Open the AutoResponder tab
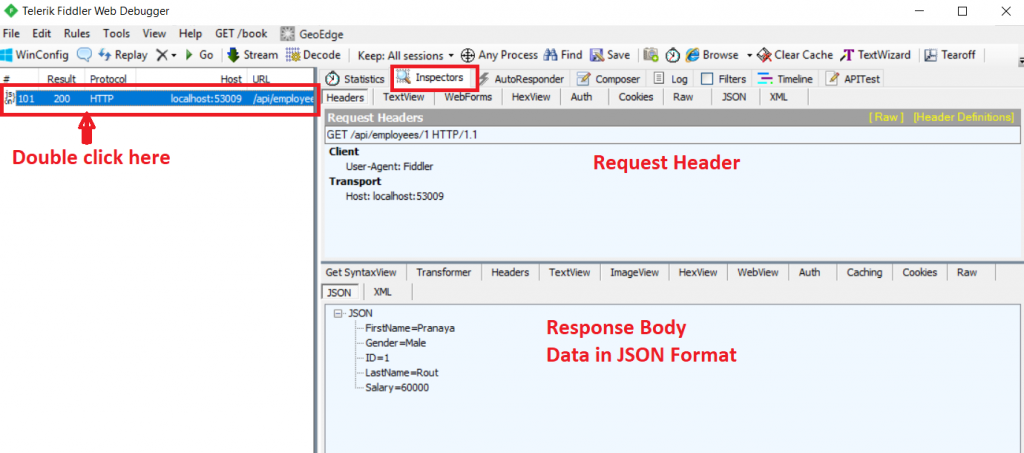The image size is (1024, 453). [521, 79]
